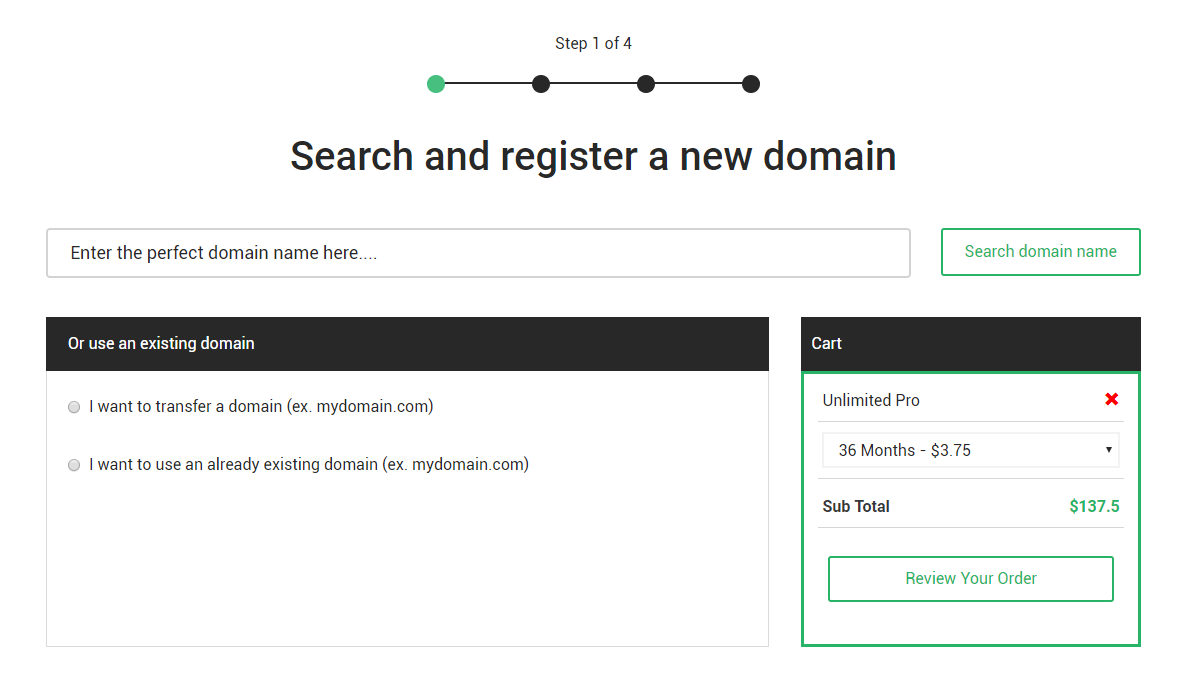Focus the domain name search field
Viewport: 1195px width, 683px height.
point(478,253)
